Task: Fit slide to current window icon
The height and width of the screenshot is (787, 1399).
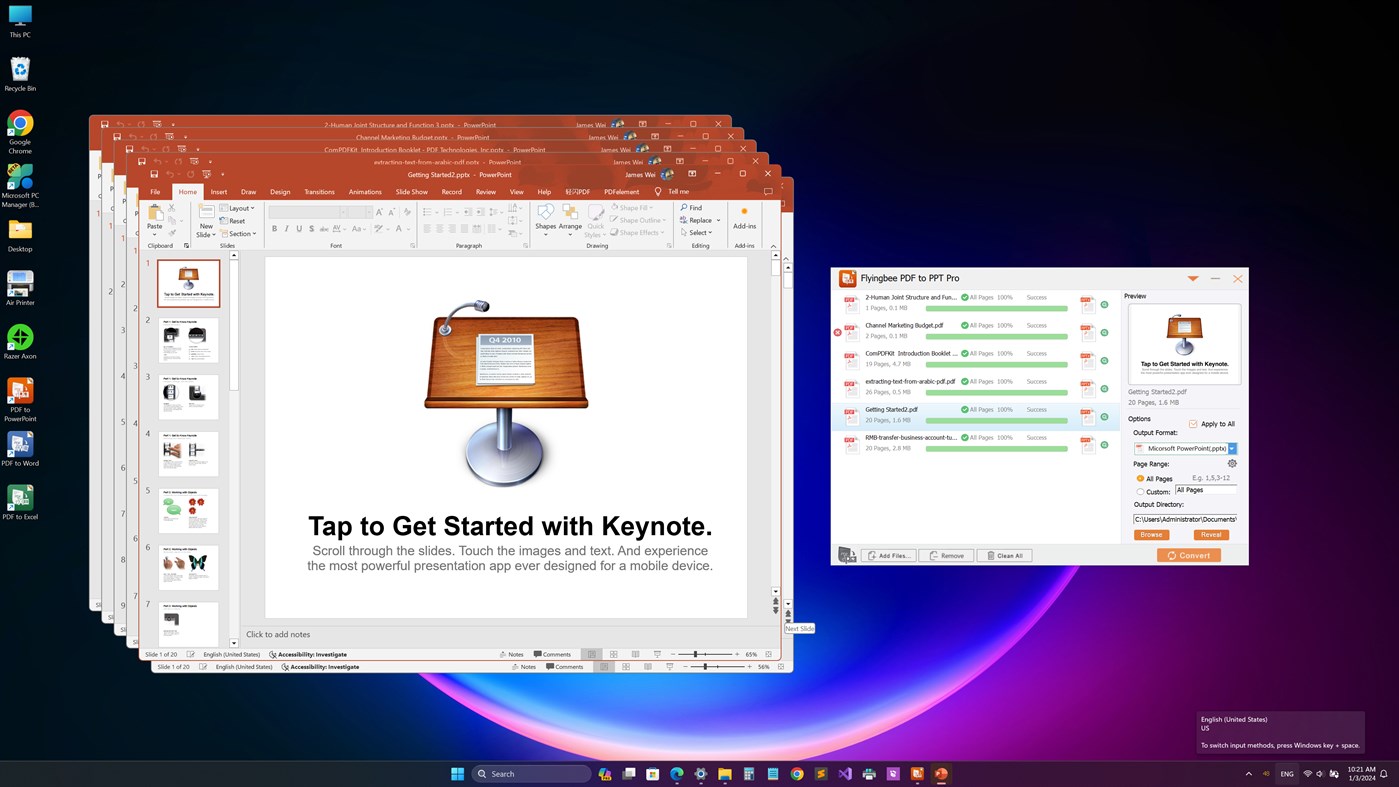Action: (769, 654)
